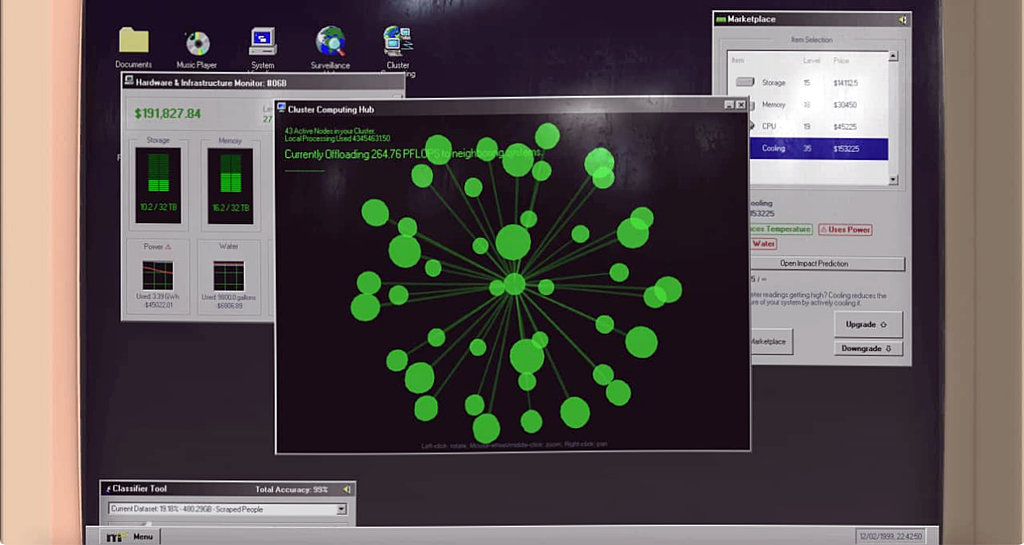Click the Current Dataset combo box text
The image size is (1024, 545).
coord(187,509)
